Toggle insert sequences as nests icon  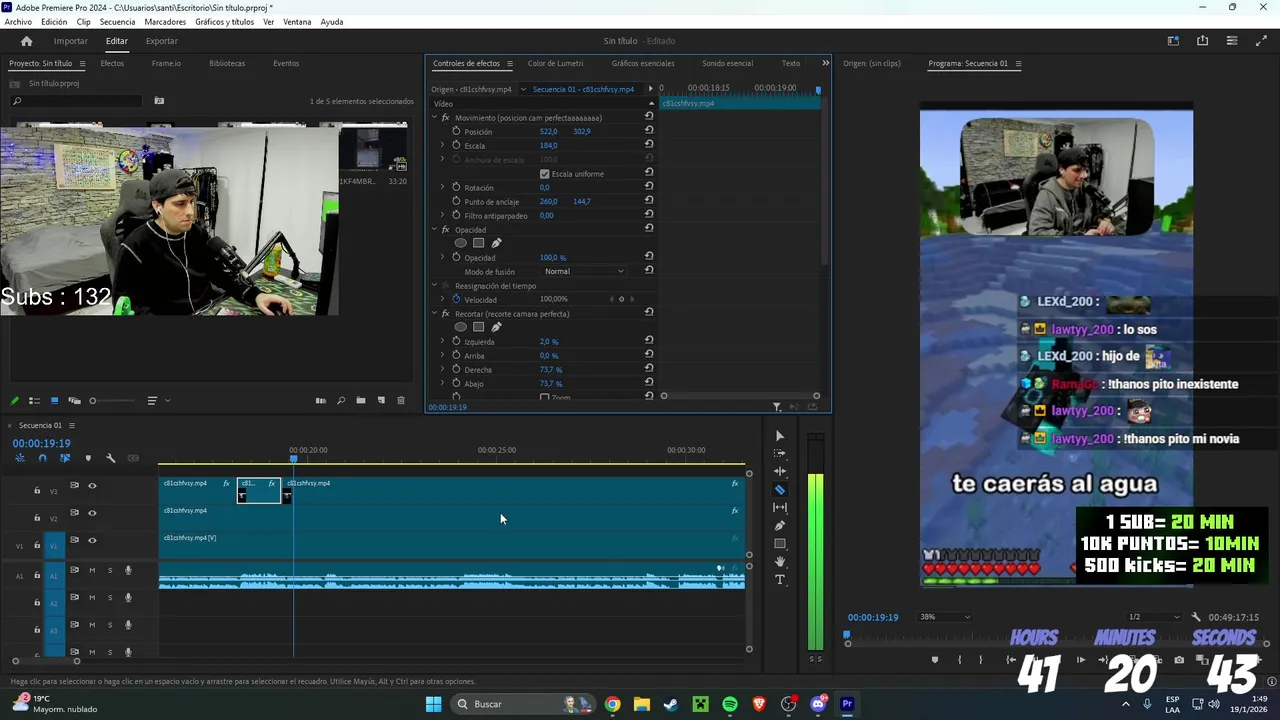click(20, 458)
